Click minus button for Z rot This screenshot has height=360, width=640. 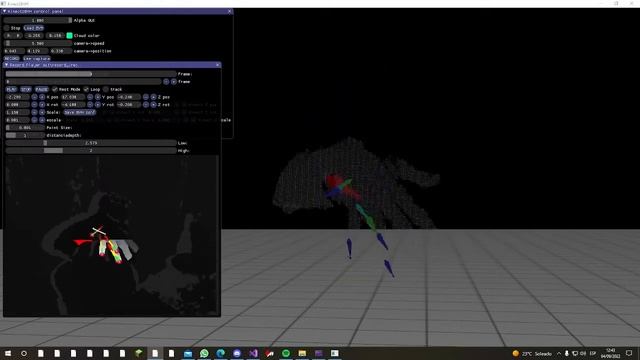(x=146, y=104)
